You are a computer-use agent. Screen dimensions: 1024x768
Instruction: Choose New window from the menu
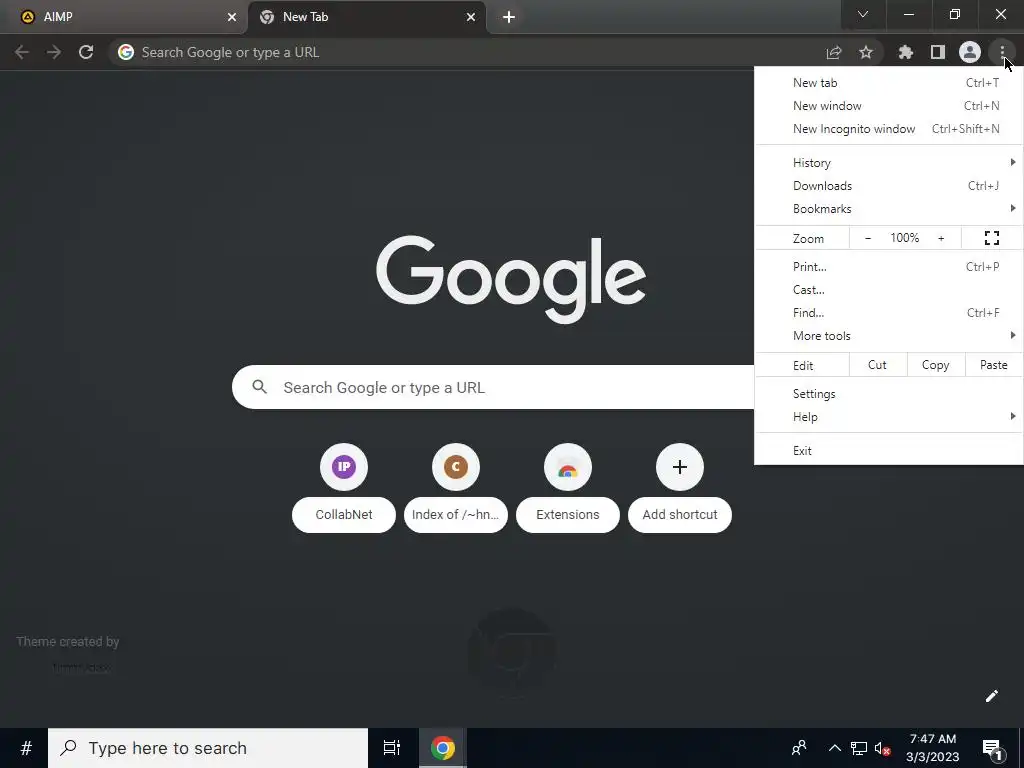pyautogui.click(x=889, y=106)
